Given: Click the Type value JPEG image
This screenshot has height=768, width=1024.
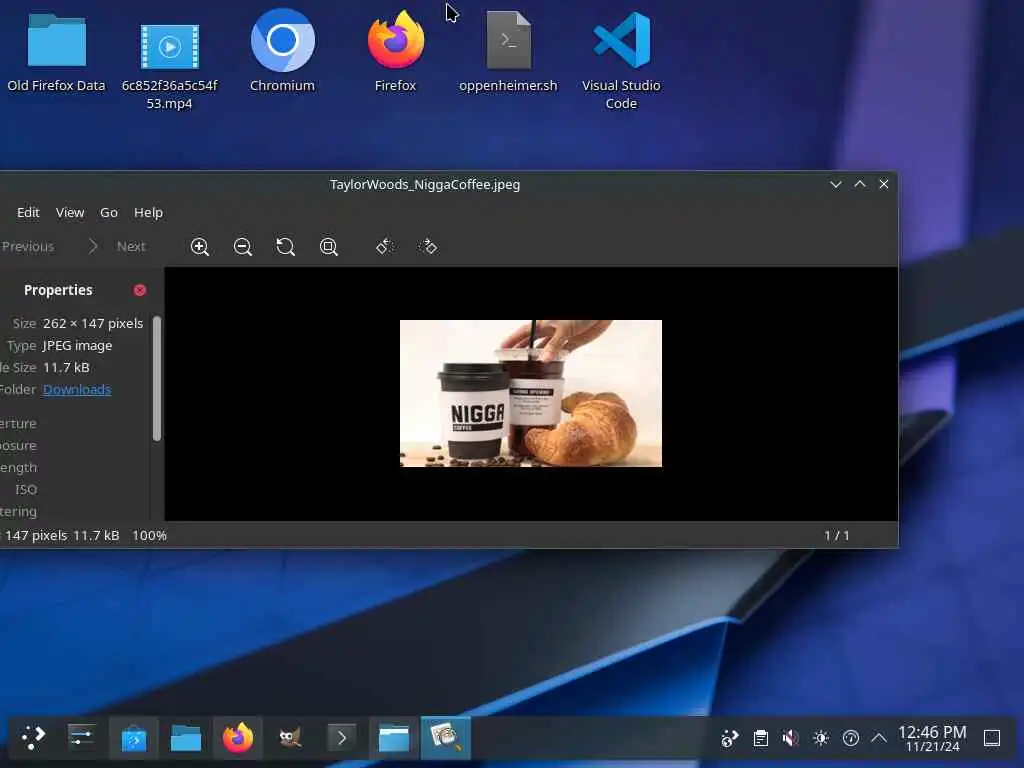Looking at the screenshot, I should coord(77,345).
